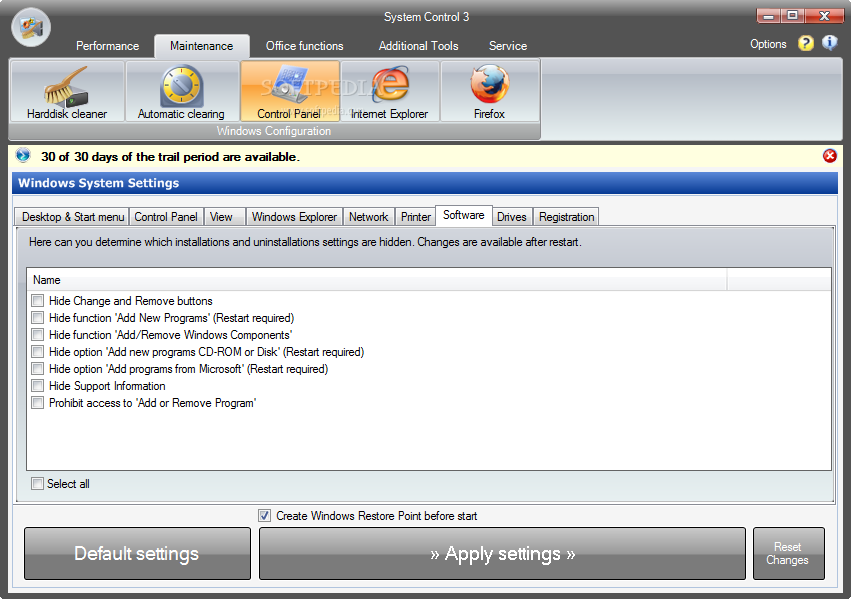
Task: Click the System Control application logo
Action: tap(31, 27)
